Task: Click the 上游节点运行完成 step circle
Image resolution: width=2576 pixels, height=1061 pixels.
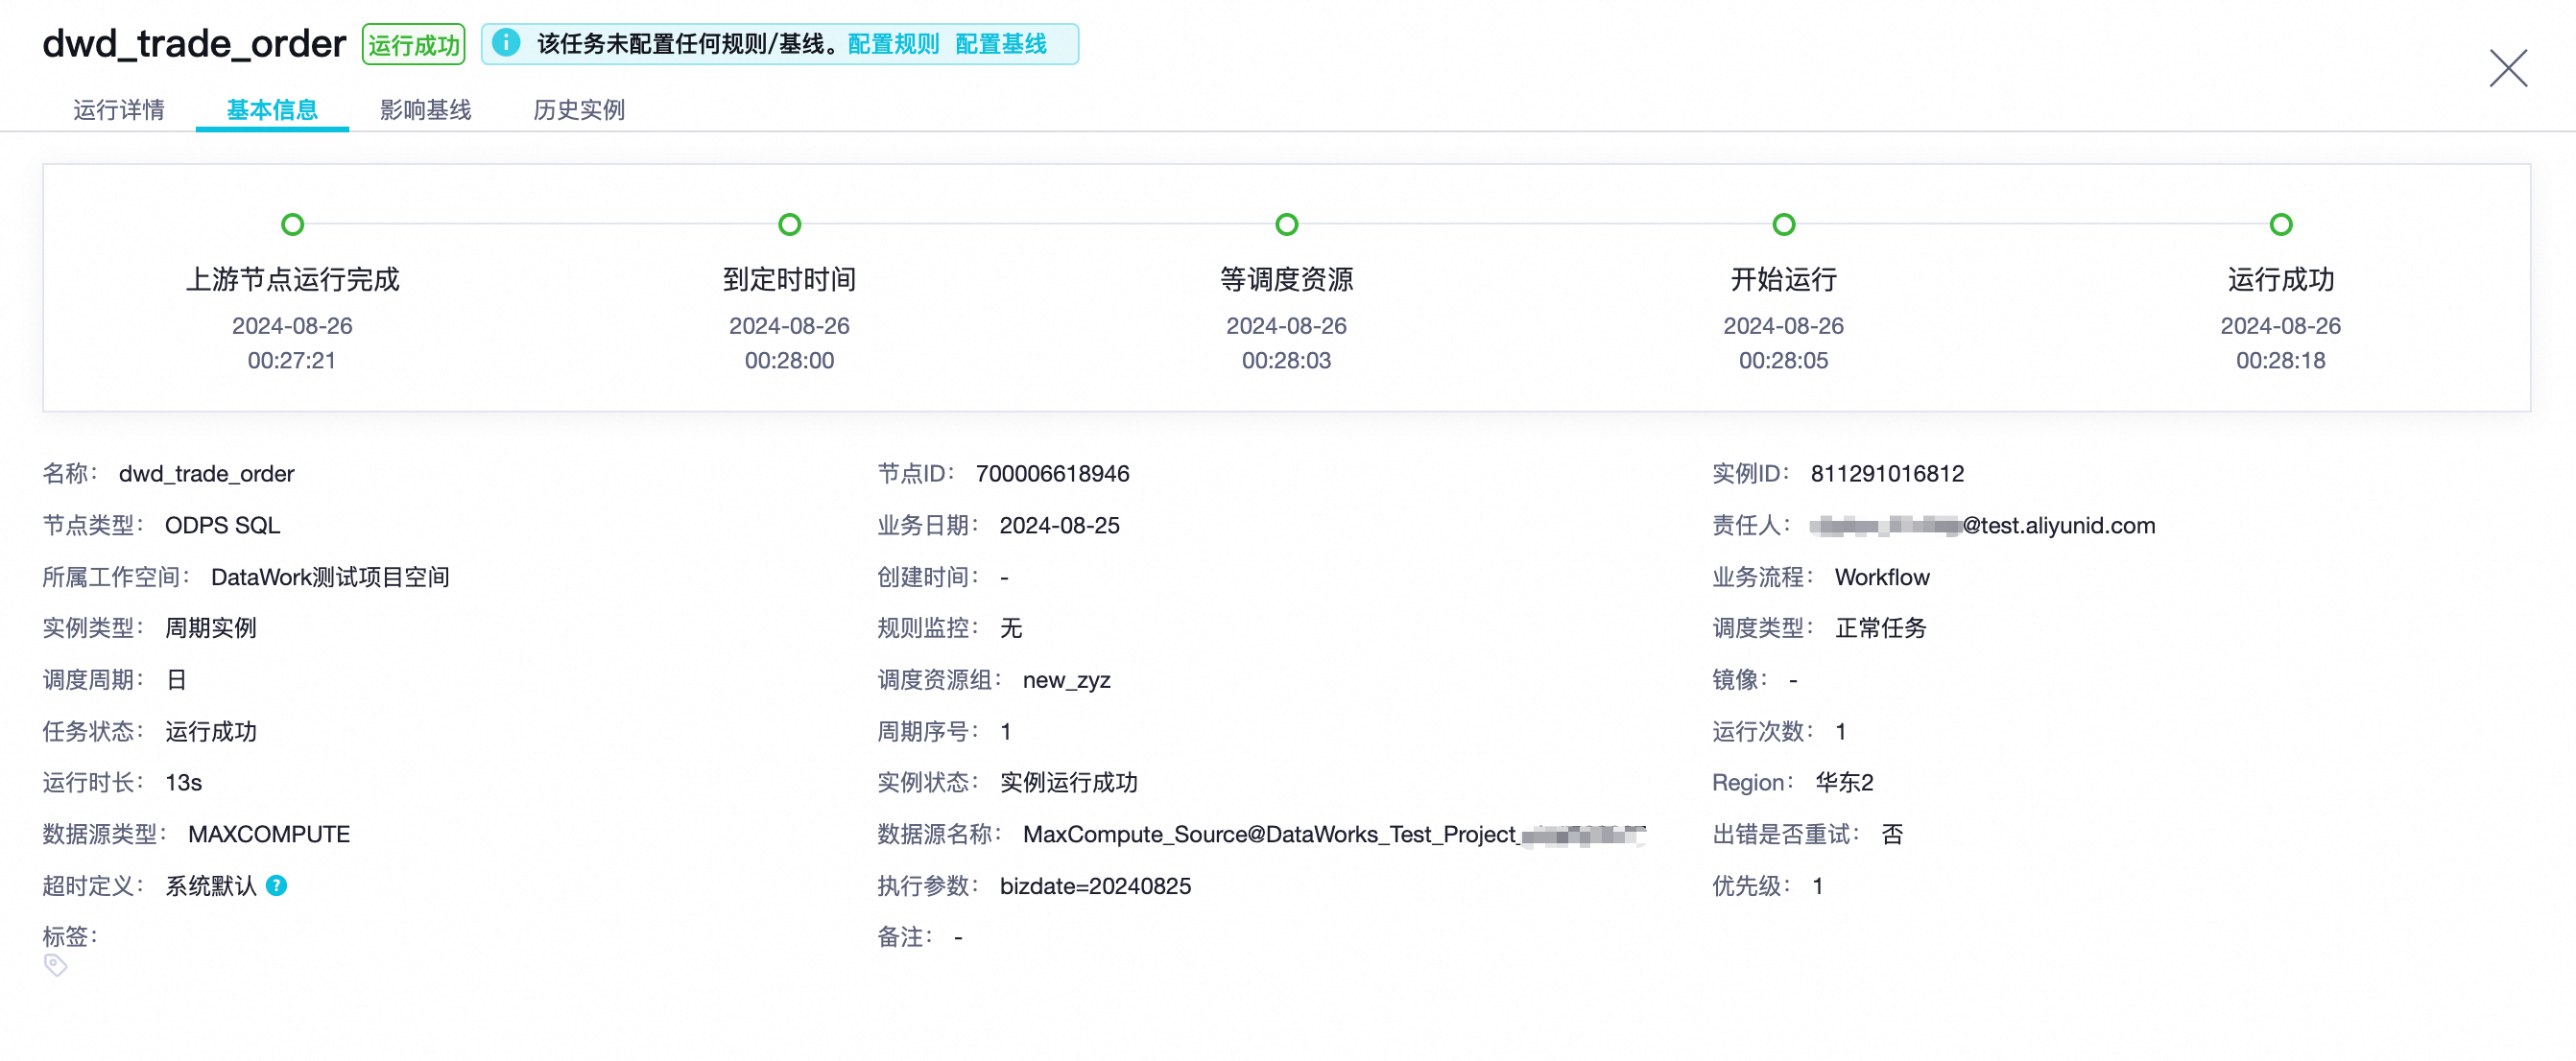Action: pos(292,224)
